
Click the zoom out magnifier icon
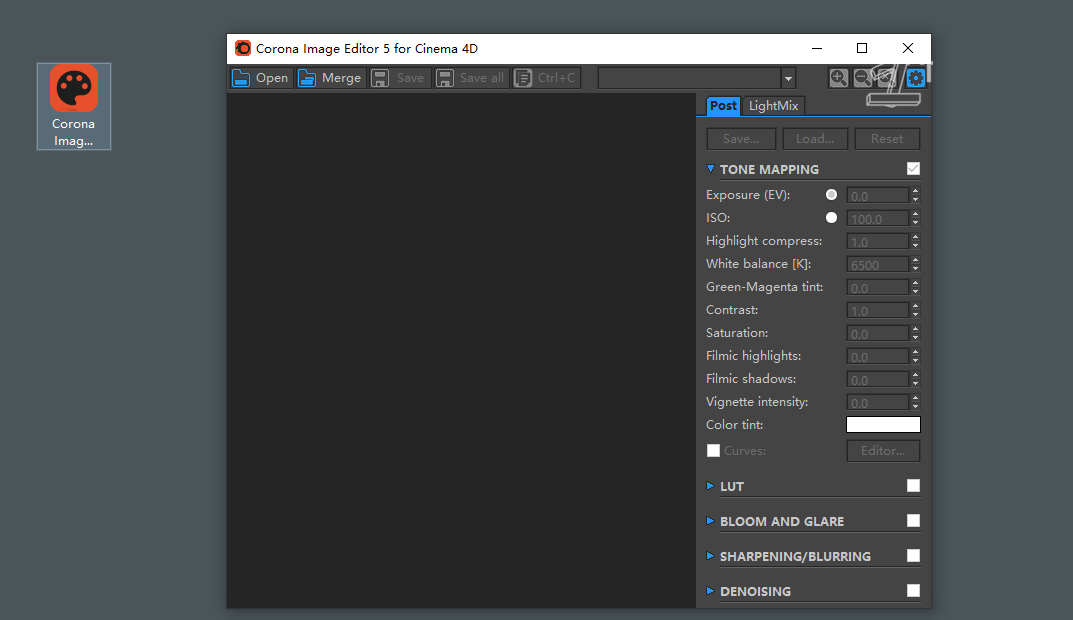coord(862,78)
